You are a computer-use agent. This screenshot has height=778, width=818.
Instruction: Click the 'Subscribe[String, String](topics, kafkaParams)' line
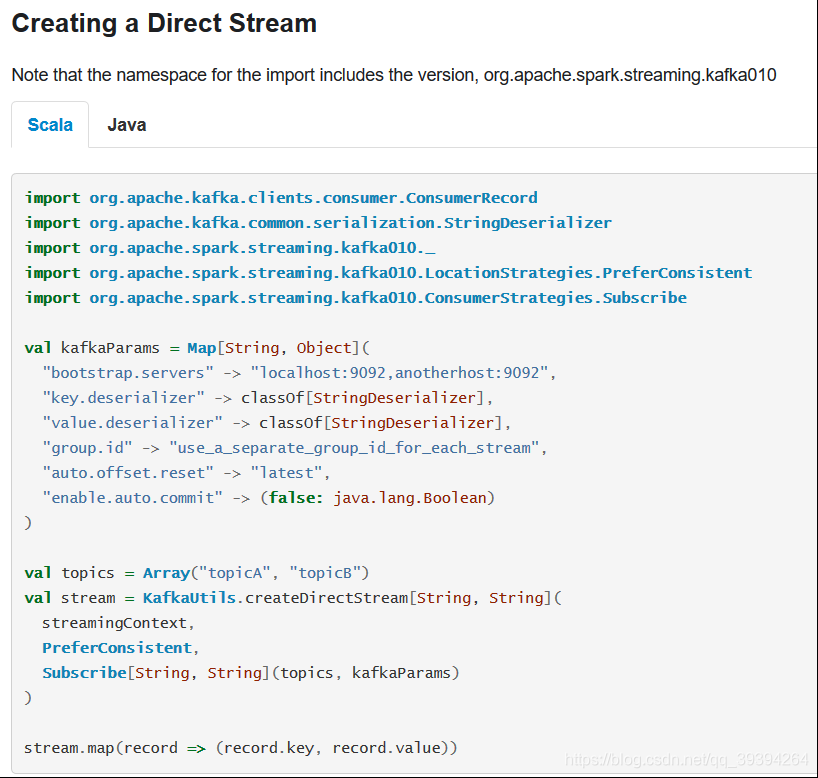(251, 673)
